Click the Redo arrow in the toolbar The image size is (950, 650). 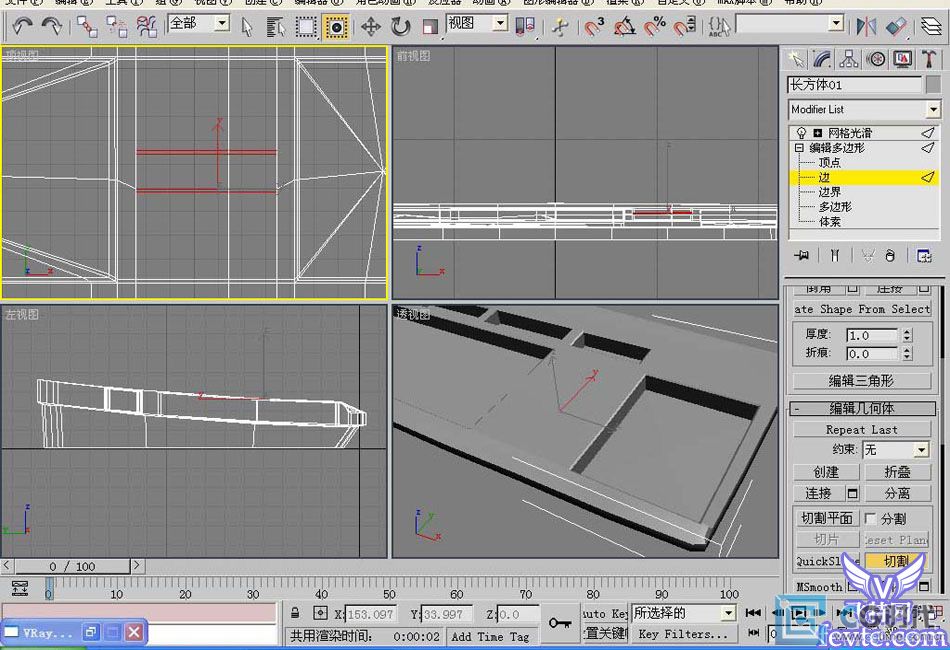52,26
